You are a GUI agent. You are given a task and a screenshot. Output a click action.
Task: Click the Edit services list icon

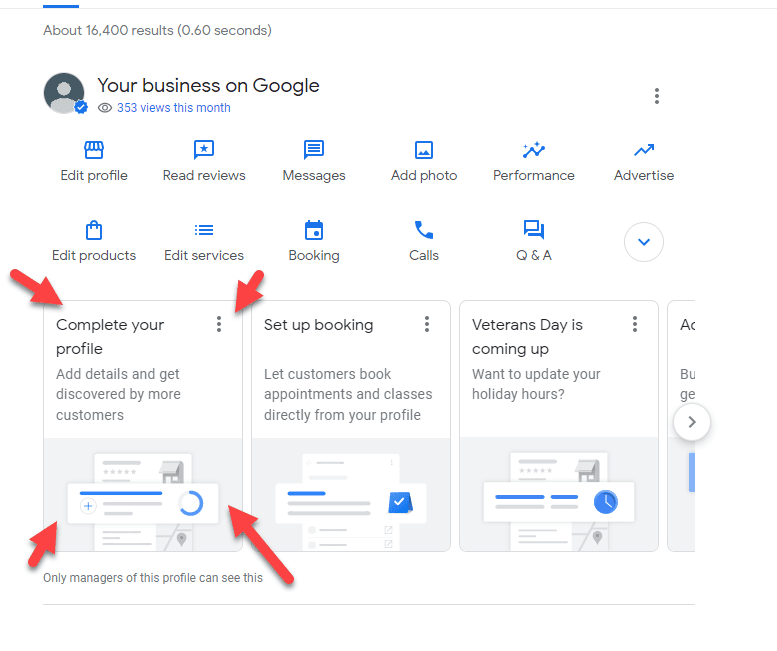(204, 230)
